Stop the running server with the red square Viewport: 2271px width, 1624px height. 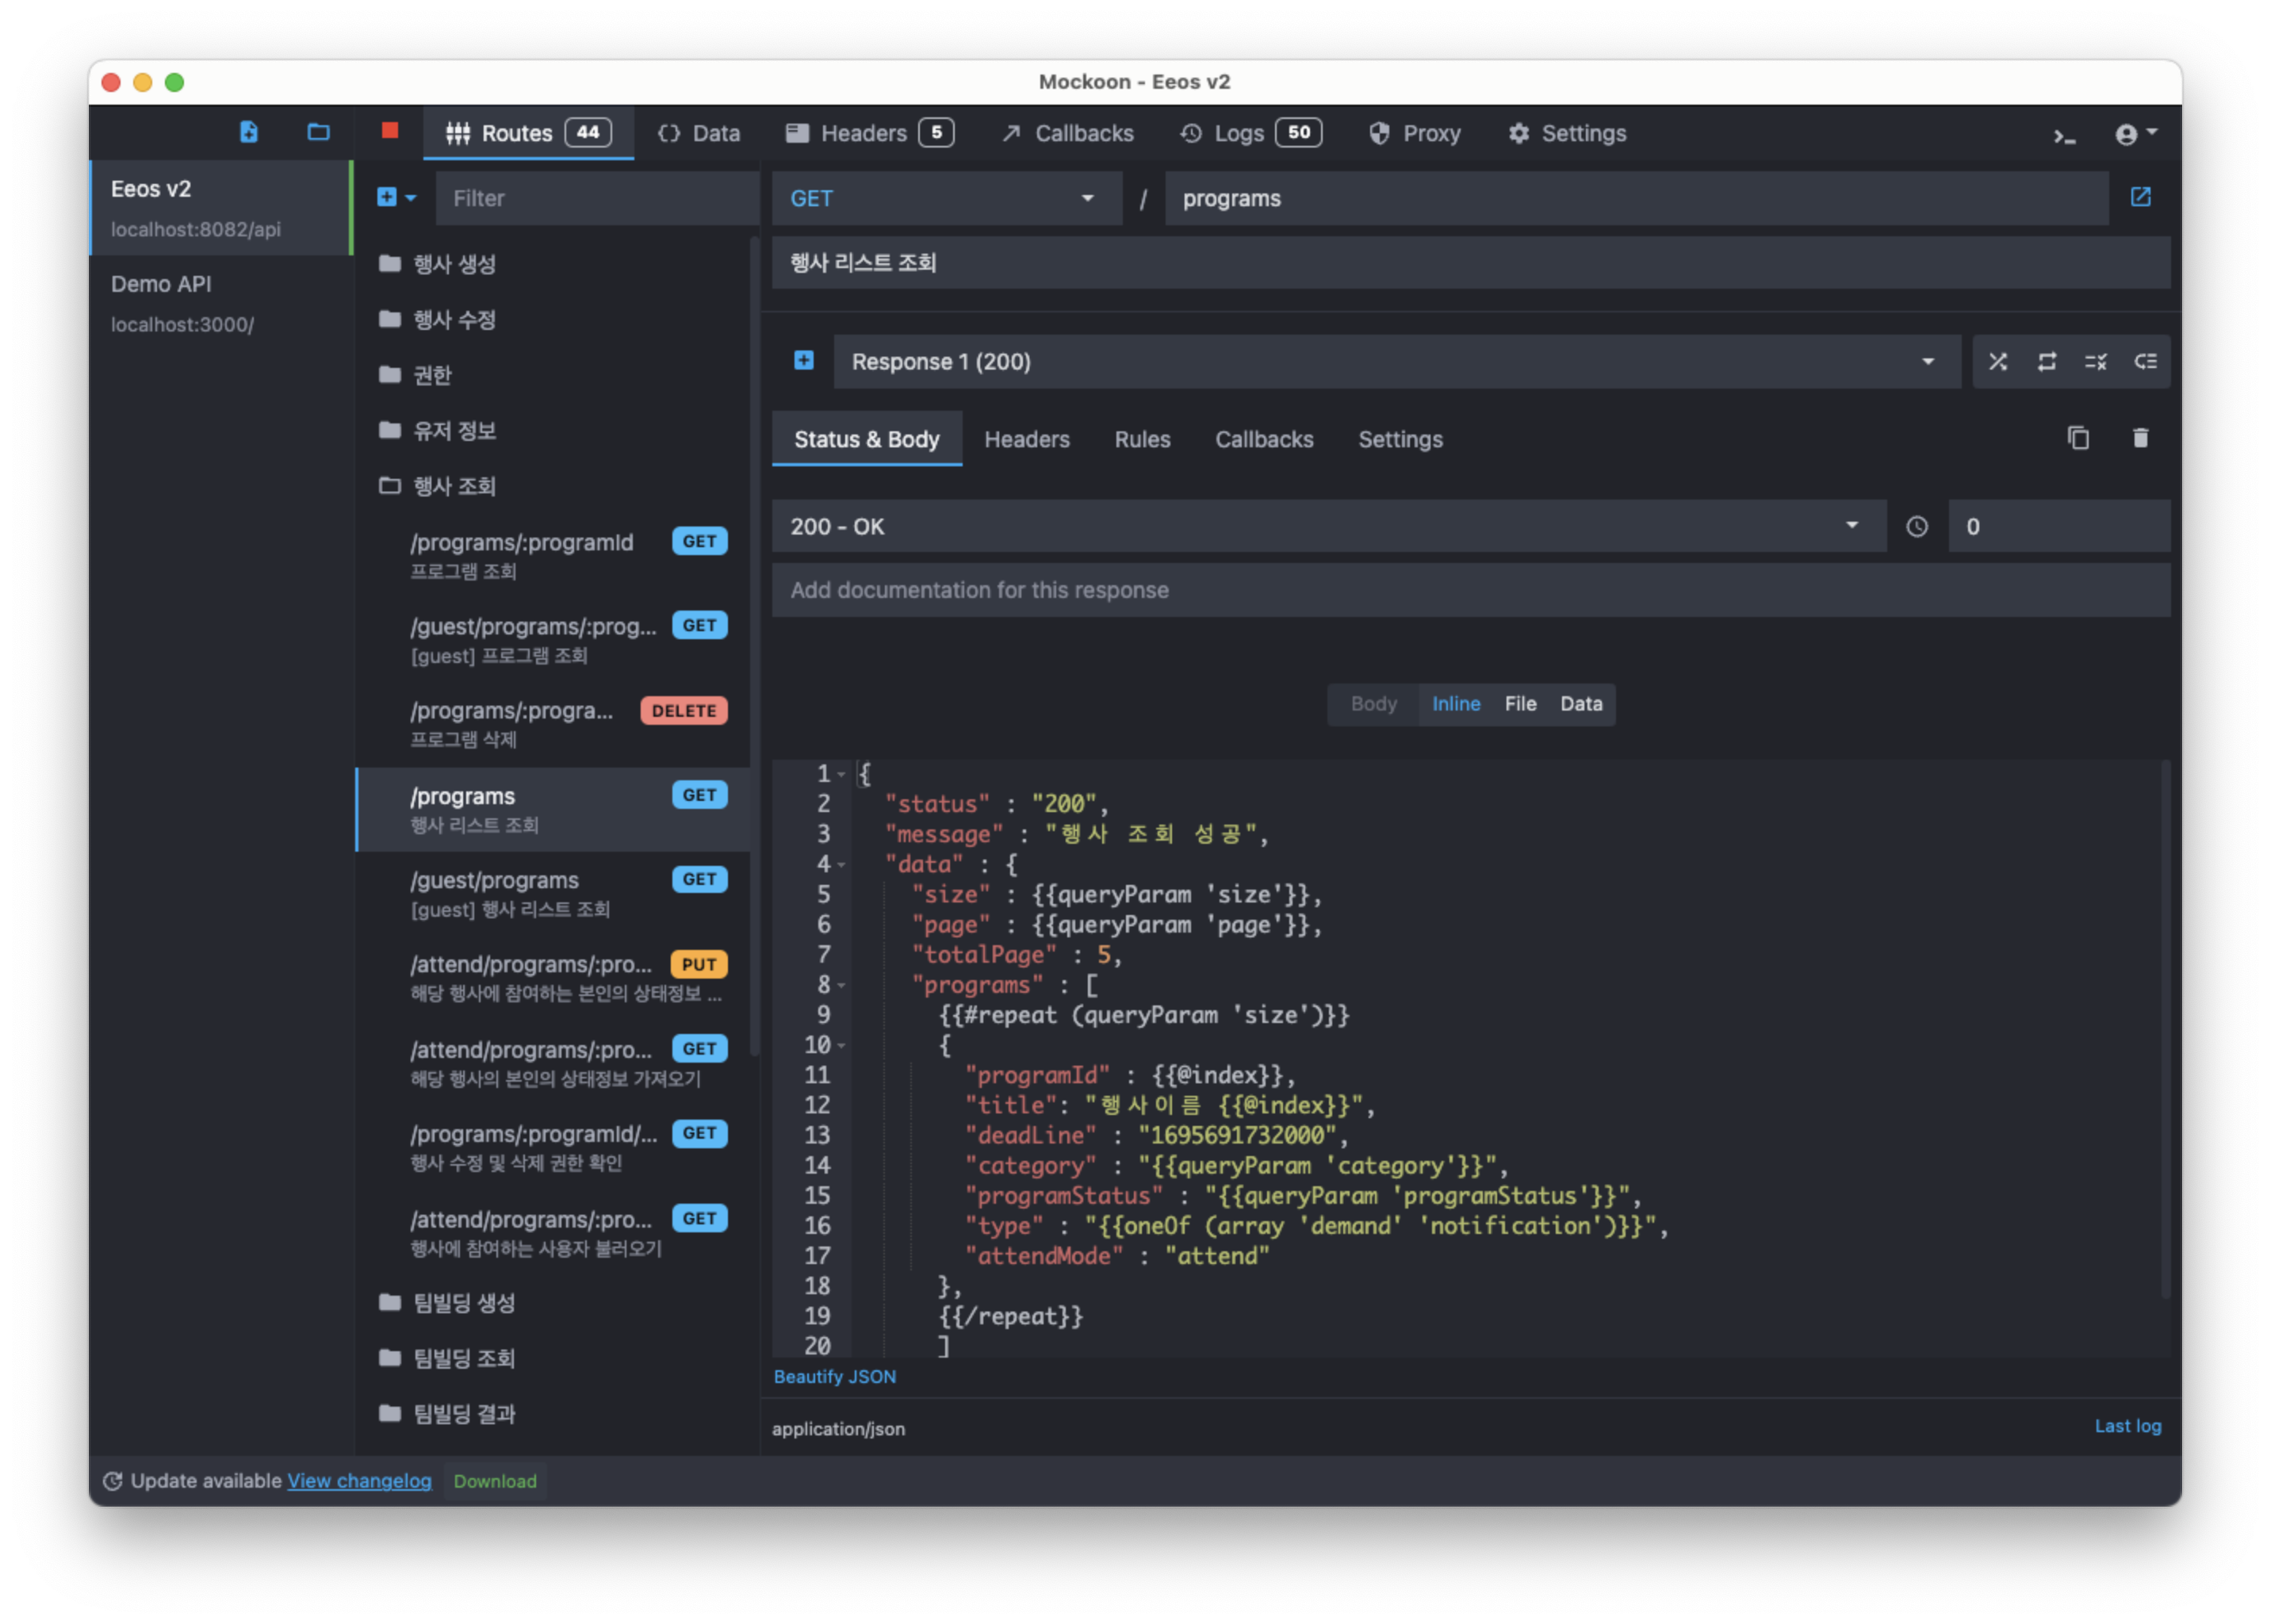click(390, 131)
